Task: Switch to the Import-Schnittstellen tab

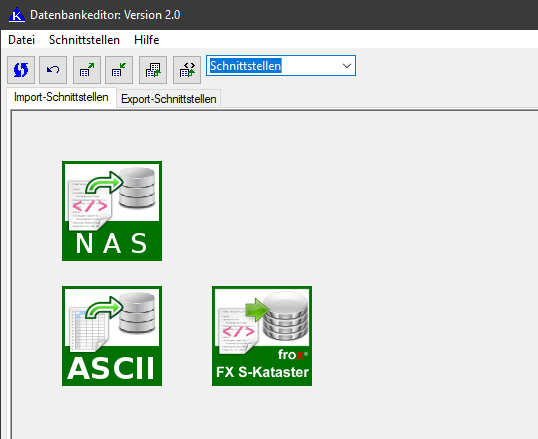Action: pyautogui.click(x=61, y=97)
